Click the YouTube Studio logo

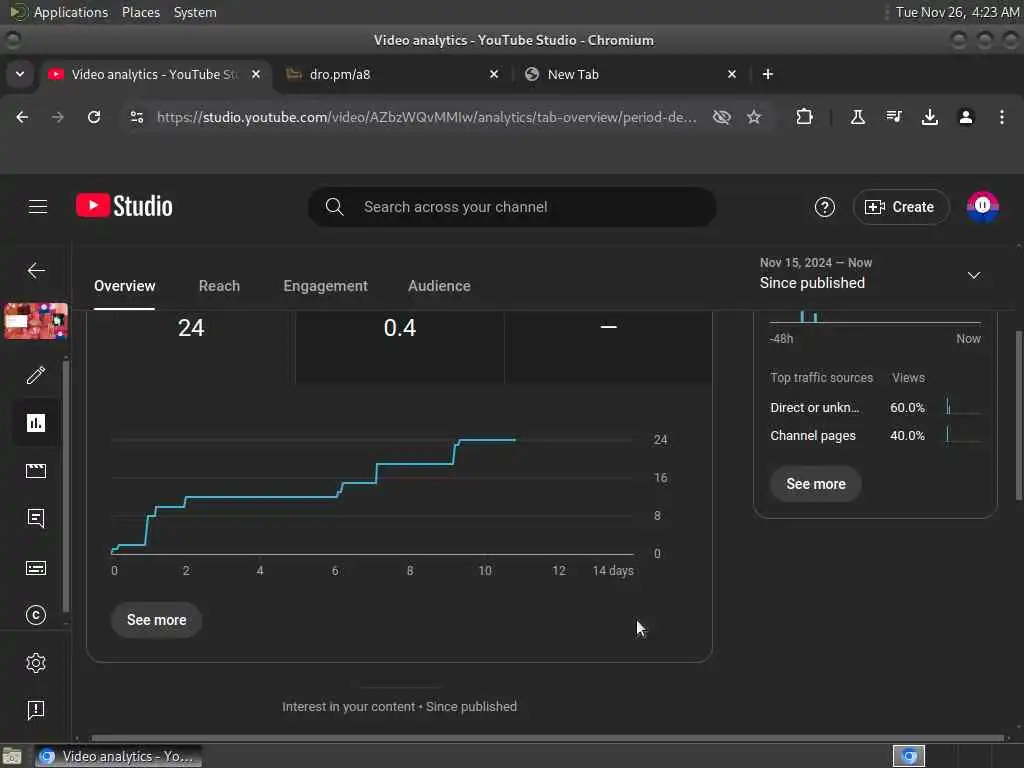tap(124, 206)
